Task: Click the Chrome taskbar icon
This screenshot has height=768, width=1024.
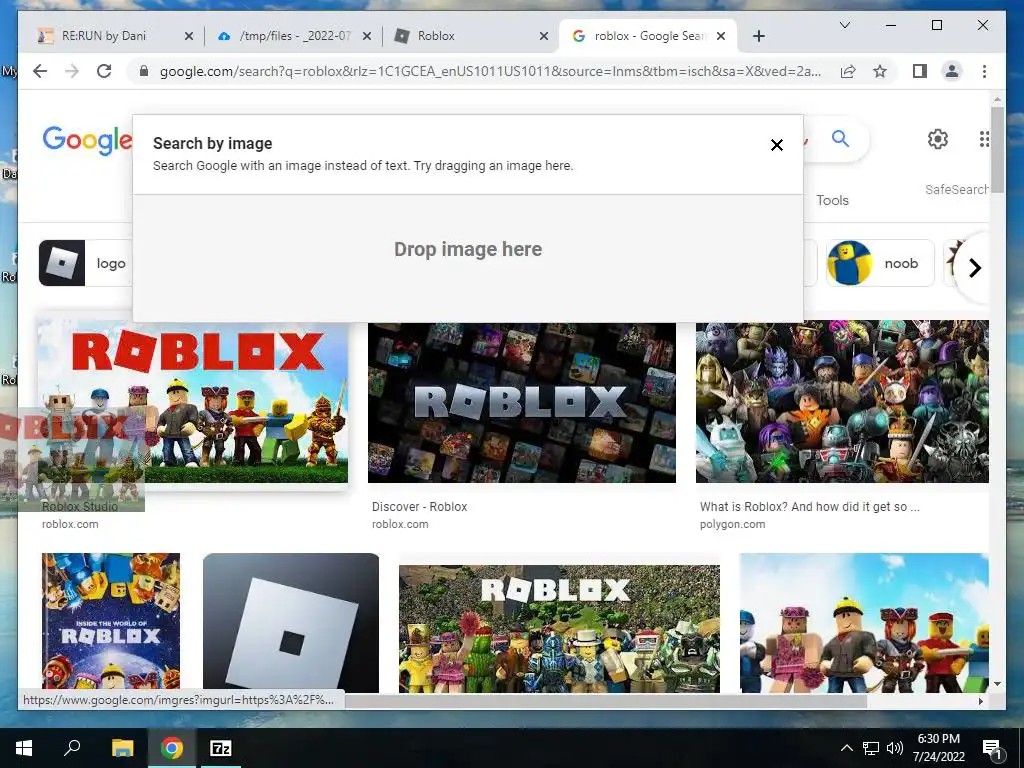Action: 172,748
